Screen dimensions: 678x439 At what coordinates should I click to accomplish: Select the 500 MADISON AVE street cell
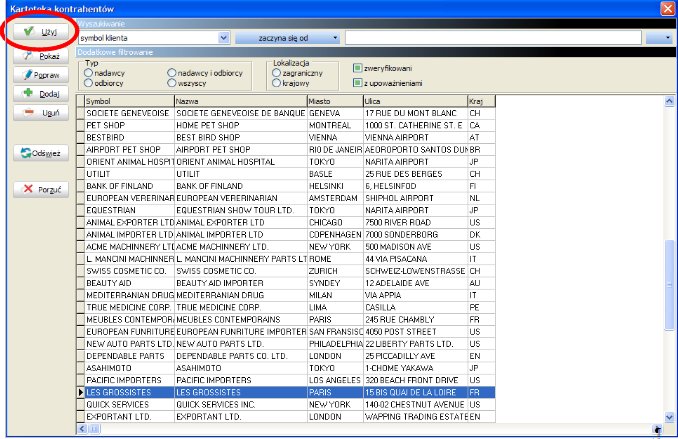416,247
